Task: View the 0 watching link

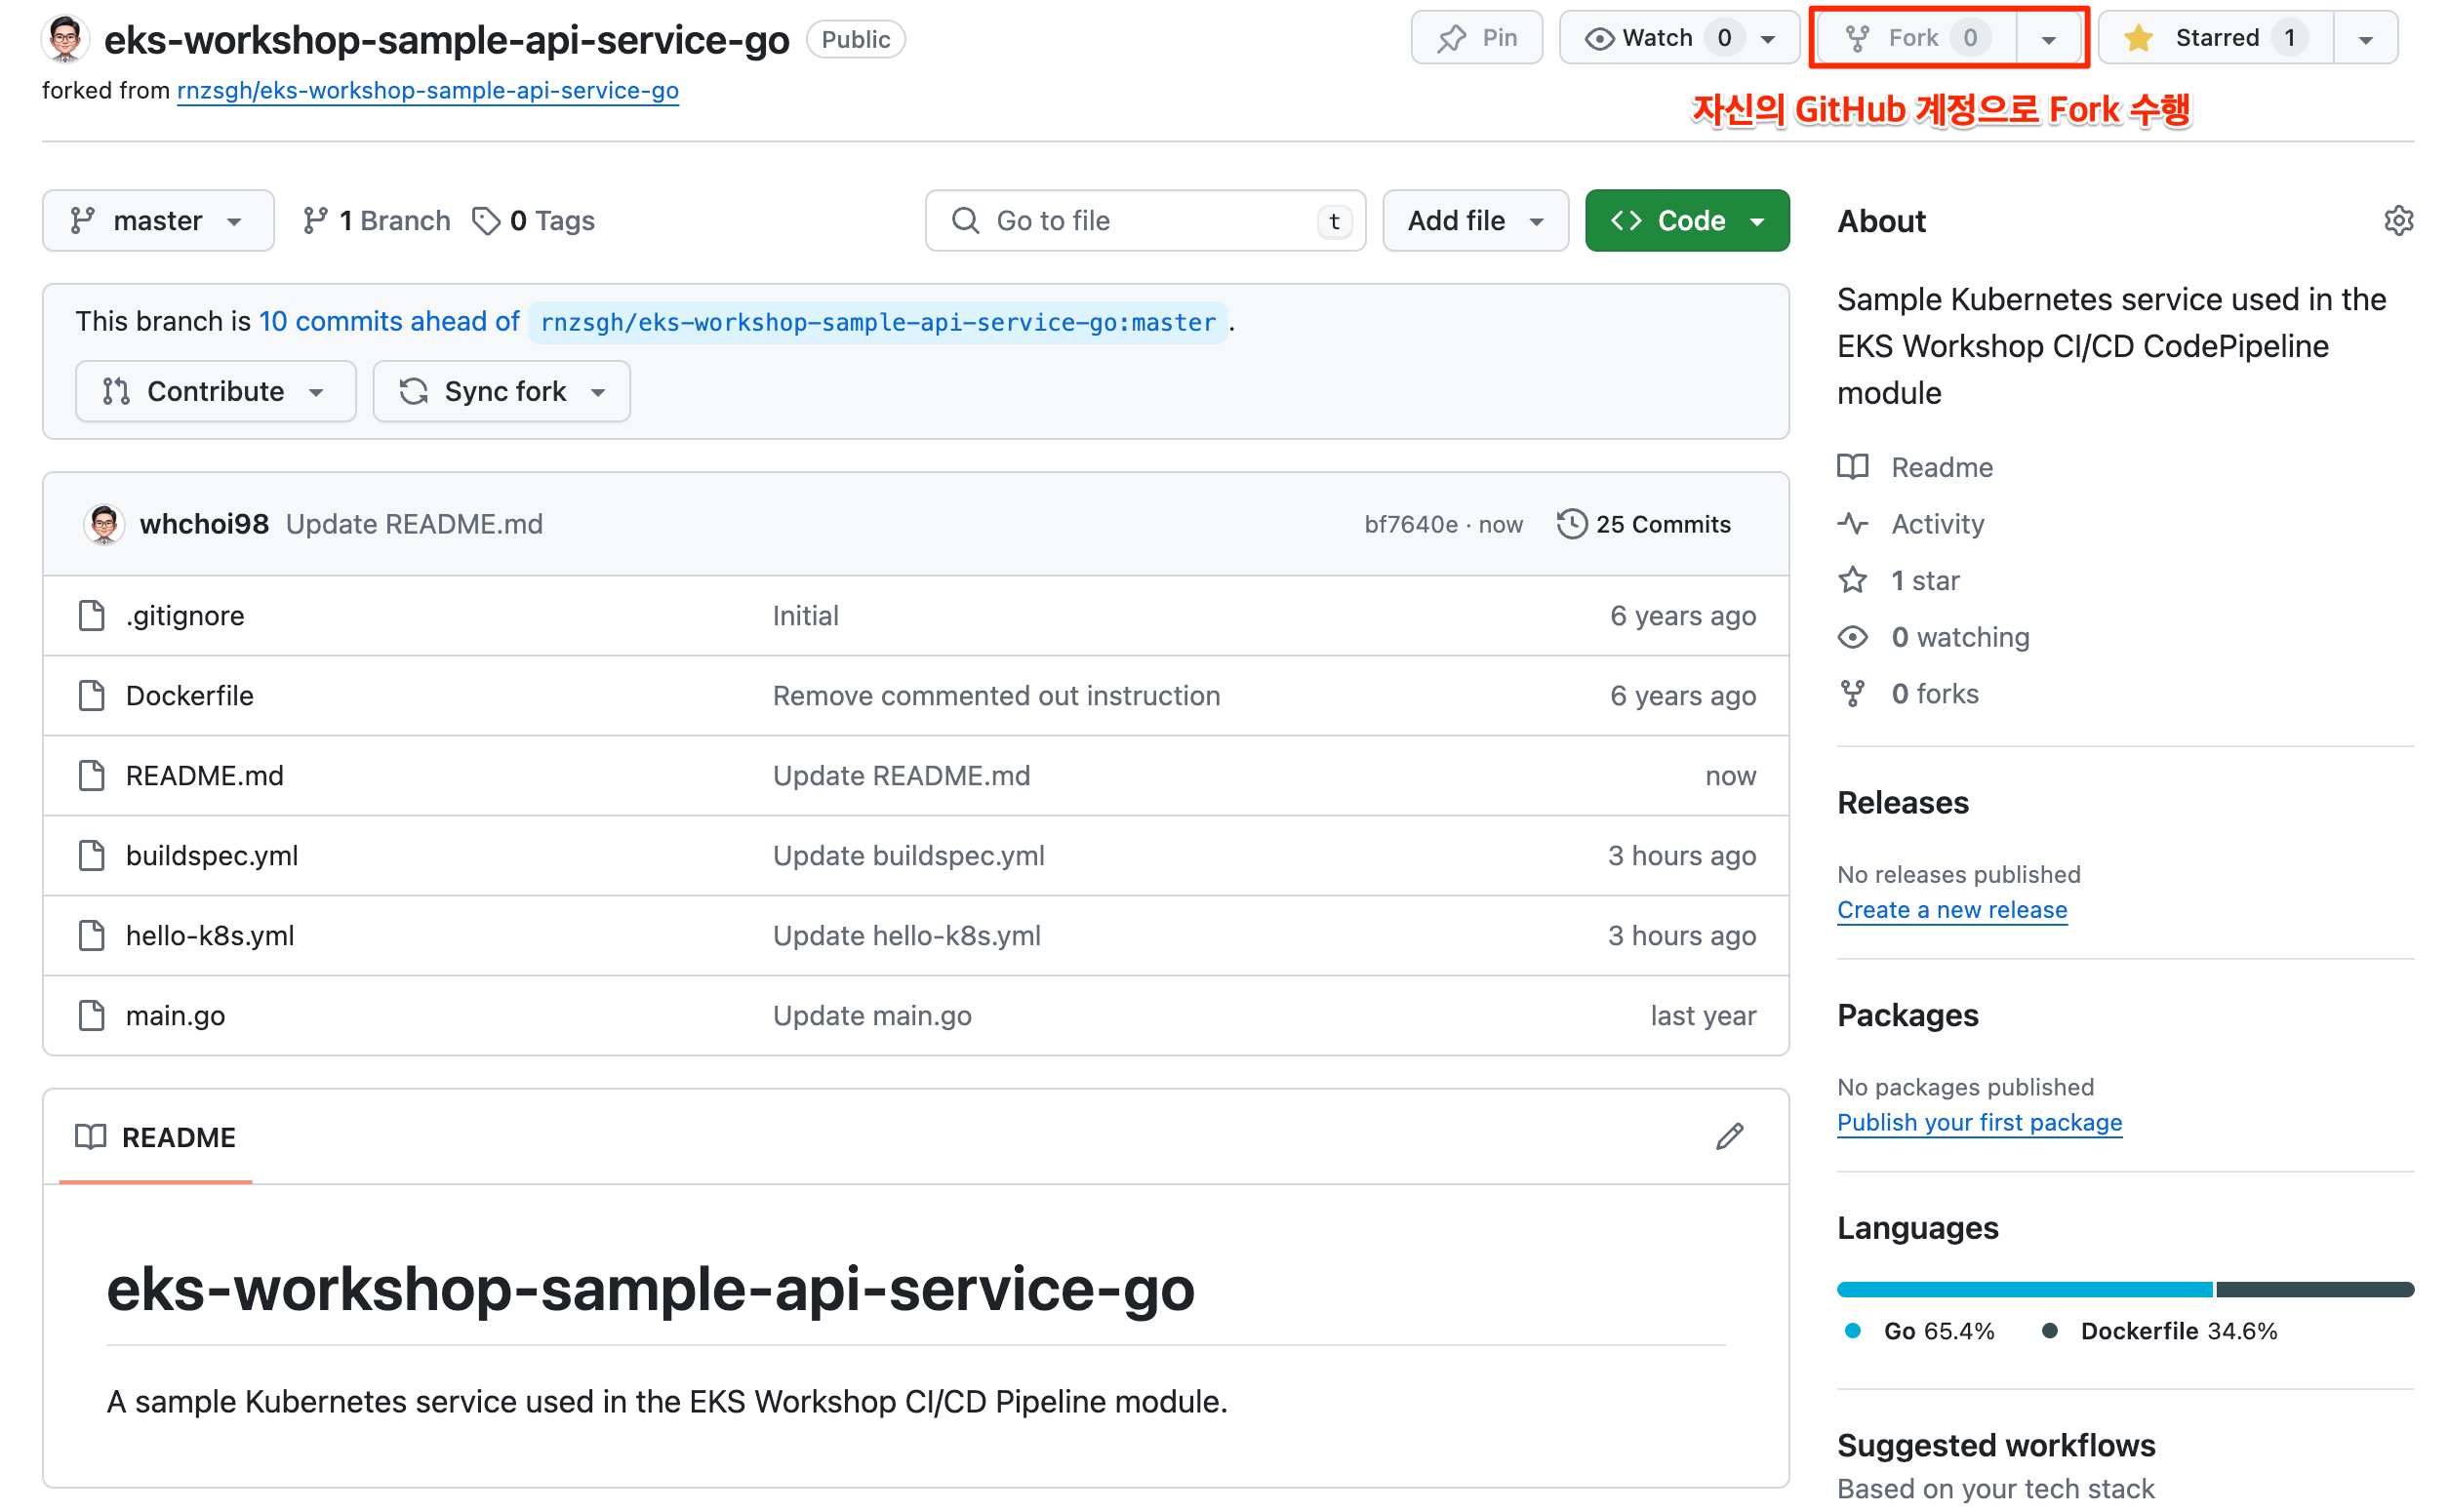Action: click(x=1934, y=638)
